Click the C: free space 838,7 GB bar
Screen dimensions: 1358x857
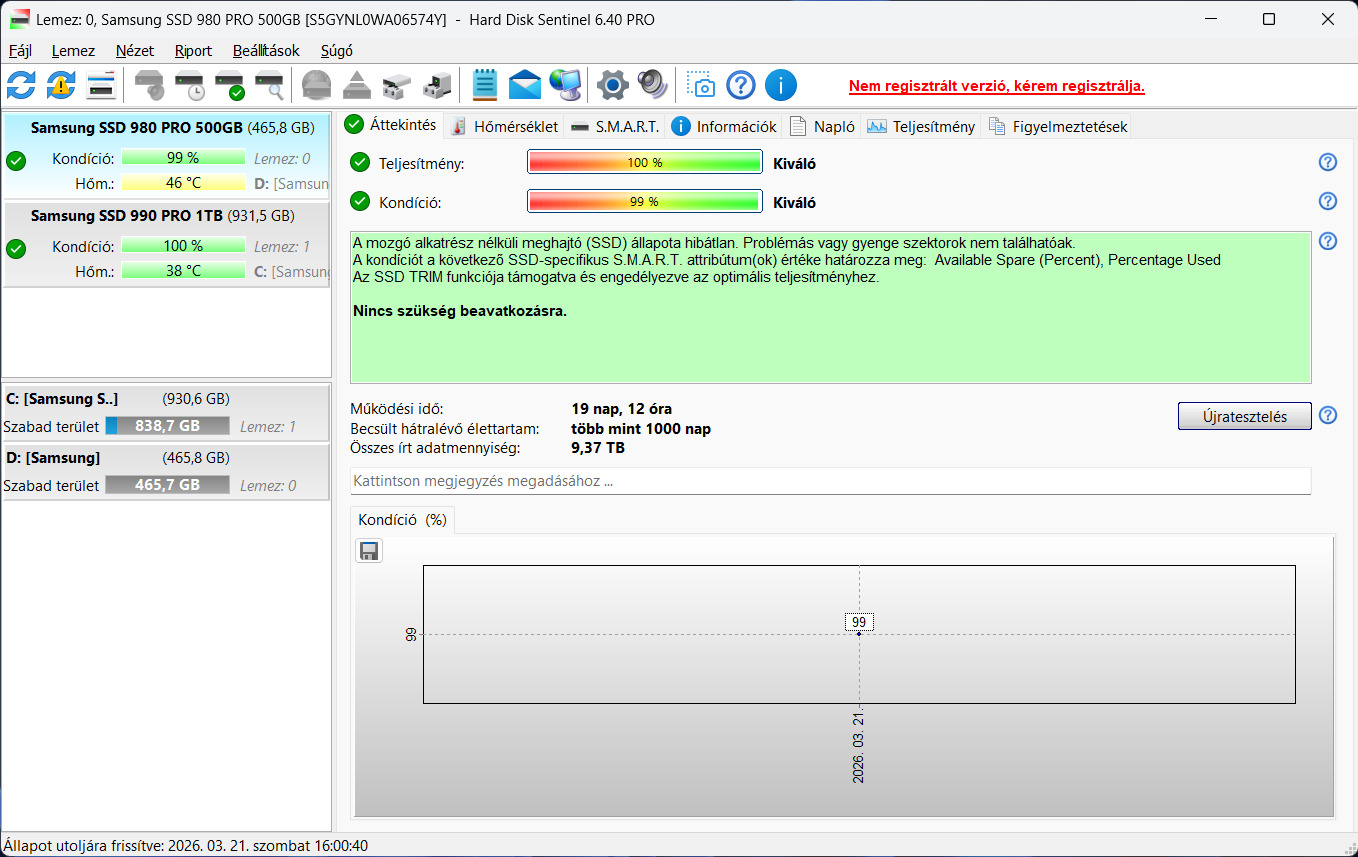click(x=168, y=426)
